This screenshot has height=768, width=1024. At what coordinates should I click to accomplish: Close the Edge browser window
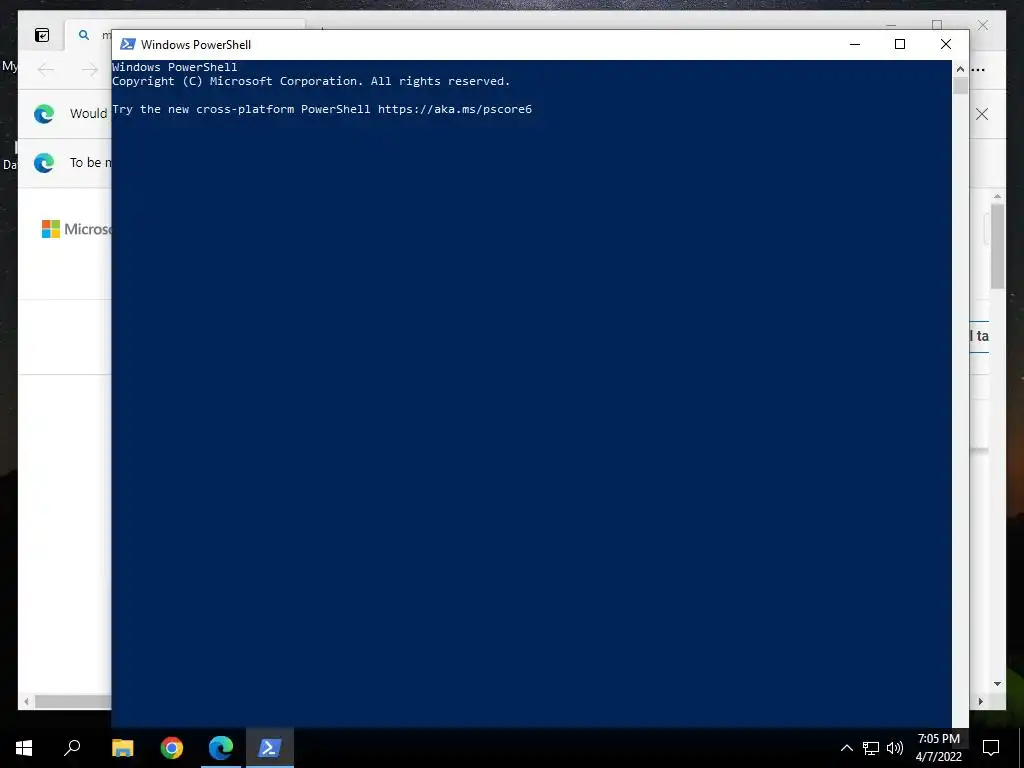pos(983,25)
